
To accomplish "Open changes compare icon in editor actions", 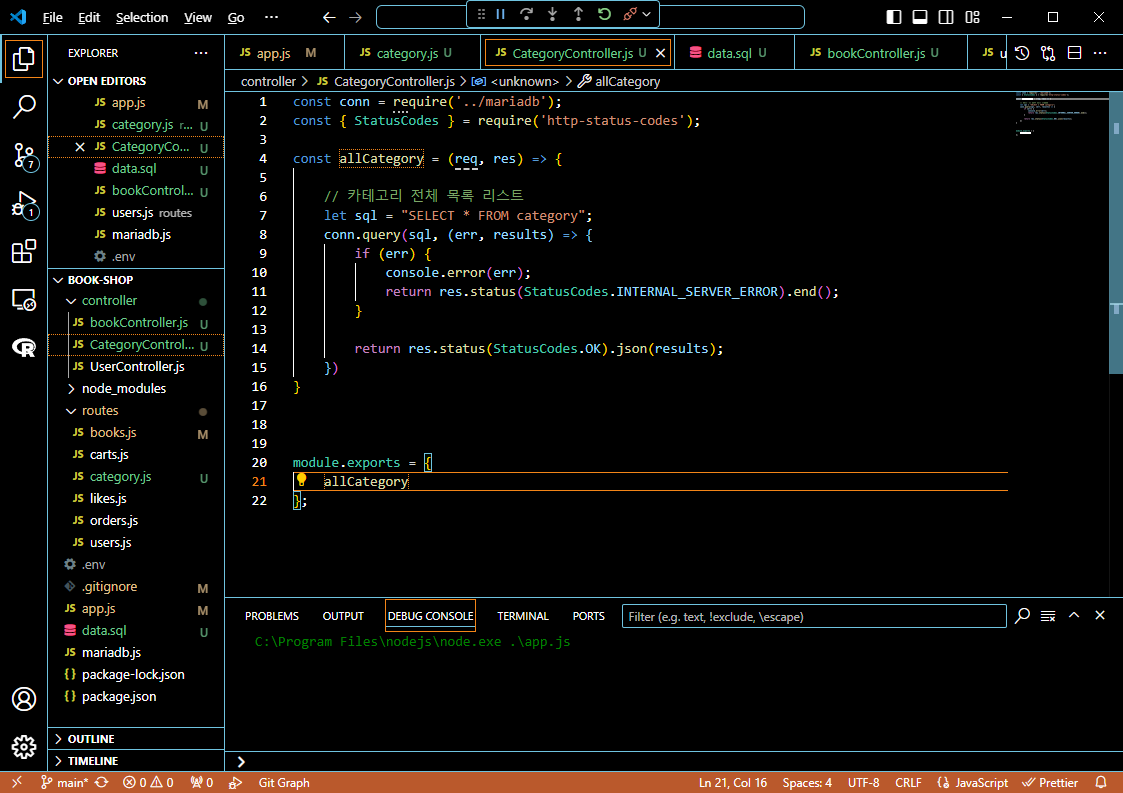I will click(1048, 53).
